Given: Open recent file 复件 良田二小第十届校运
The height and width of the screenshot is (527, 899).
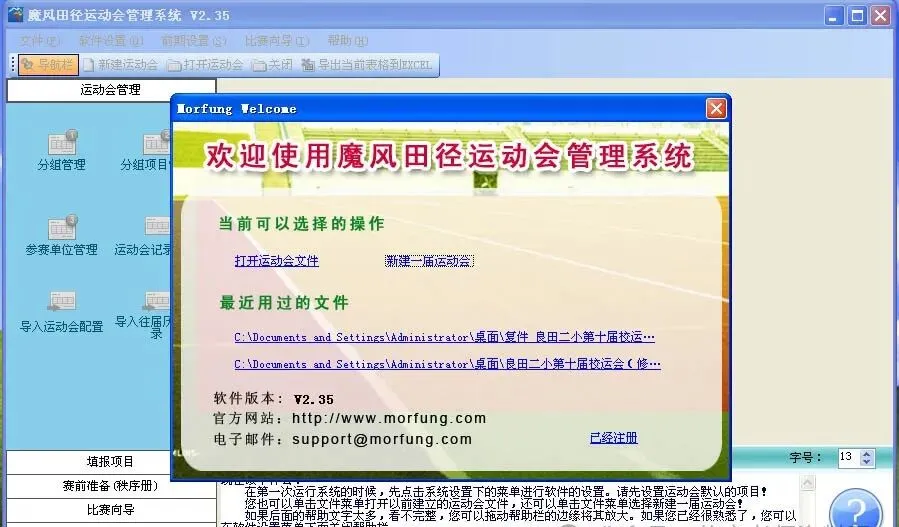Looking at the screenshot, I should point(444,337).
